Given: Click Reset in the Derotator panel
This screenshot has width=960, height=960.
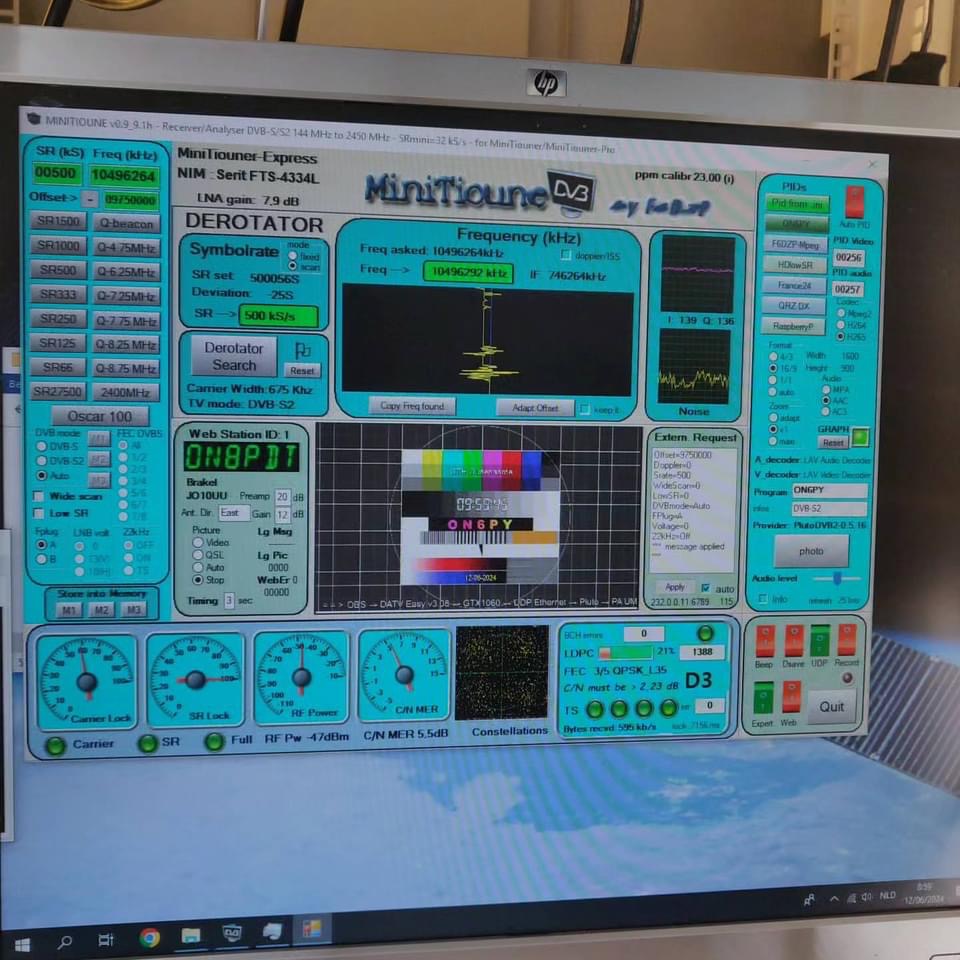Looking at the screenshot, I should pos(302,370).
